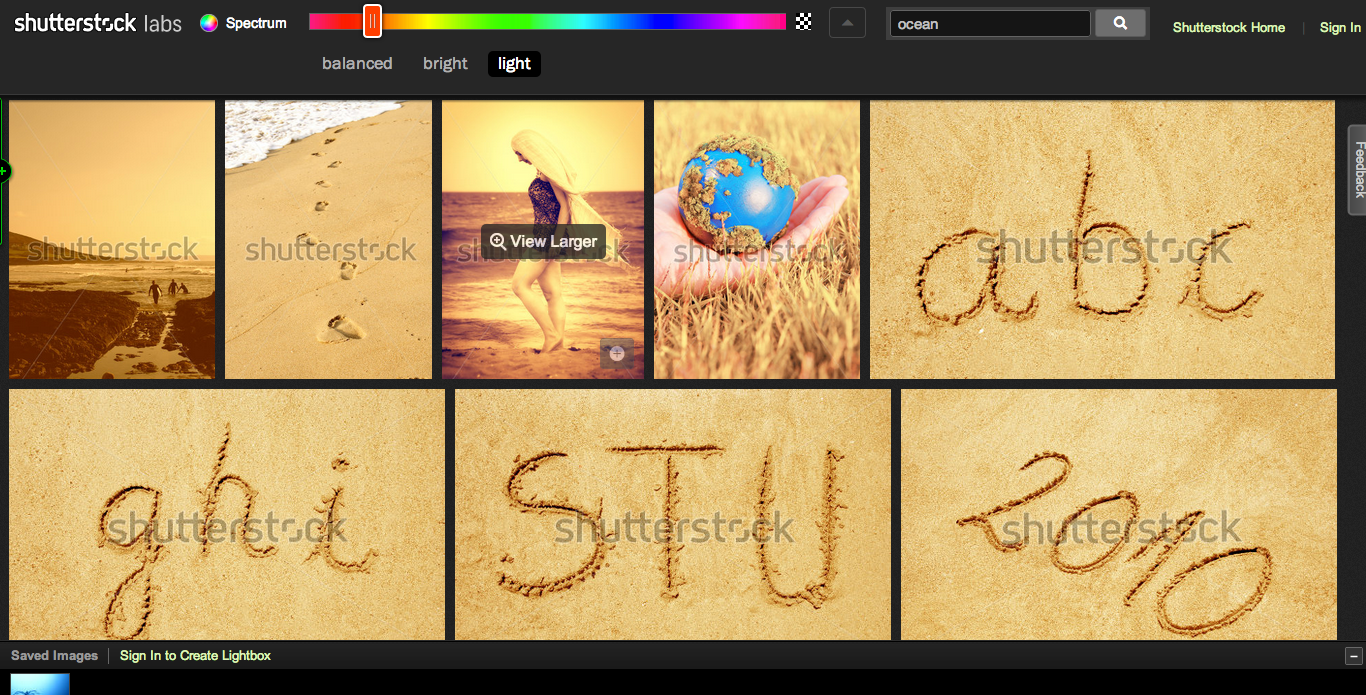The width and height of the screenshot is (1366, 695).
Task: Click the plus icon on woman photo
Action: pos(617,353)
